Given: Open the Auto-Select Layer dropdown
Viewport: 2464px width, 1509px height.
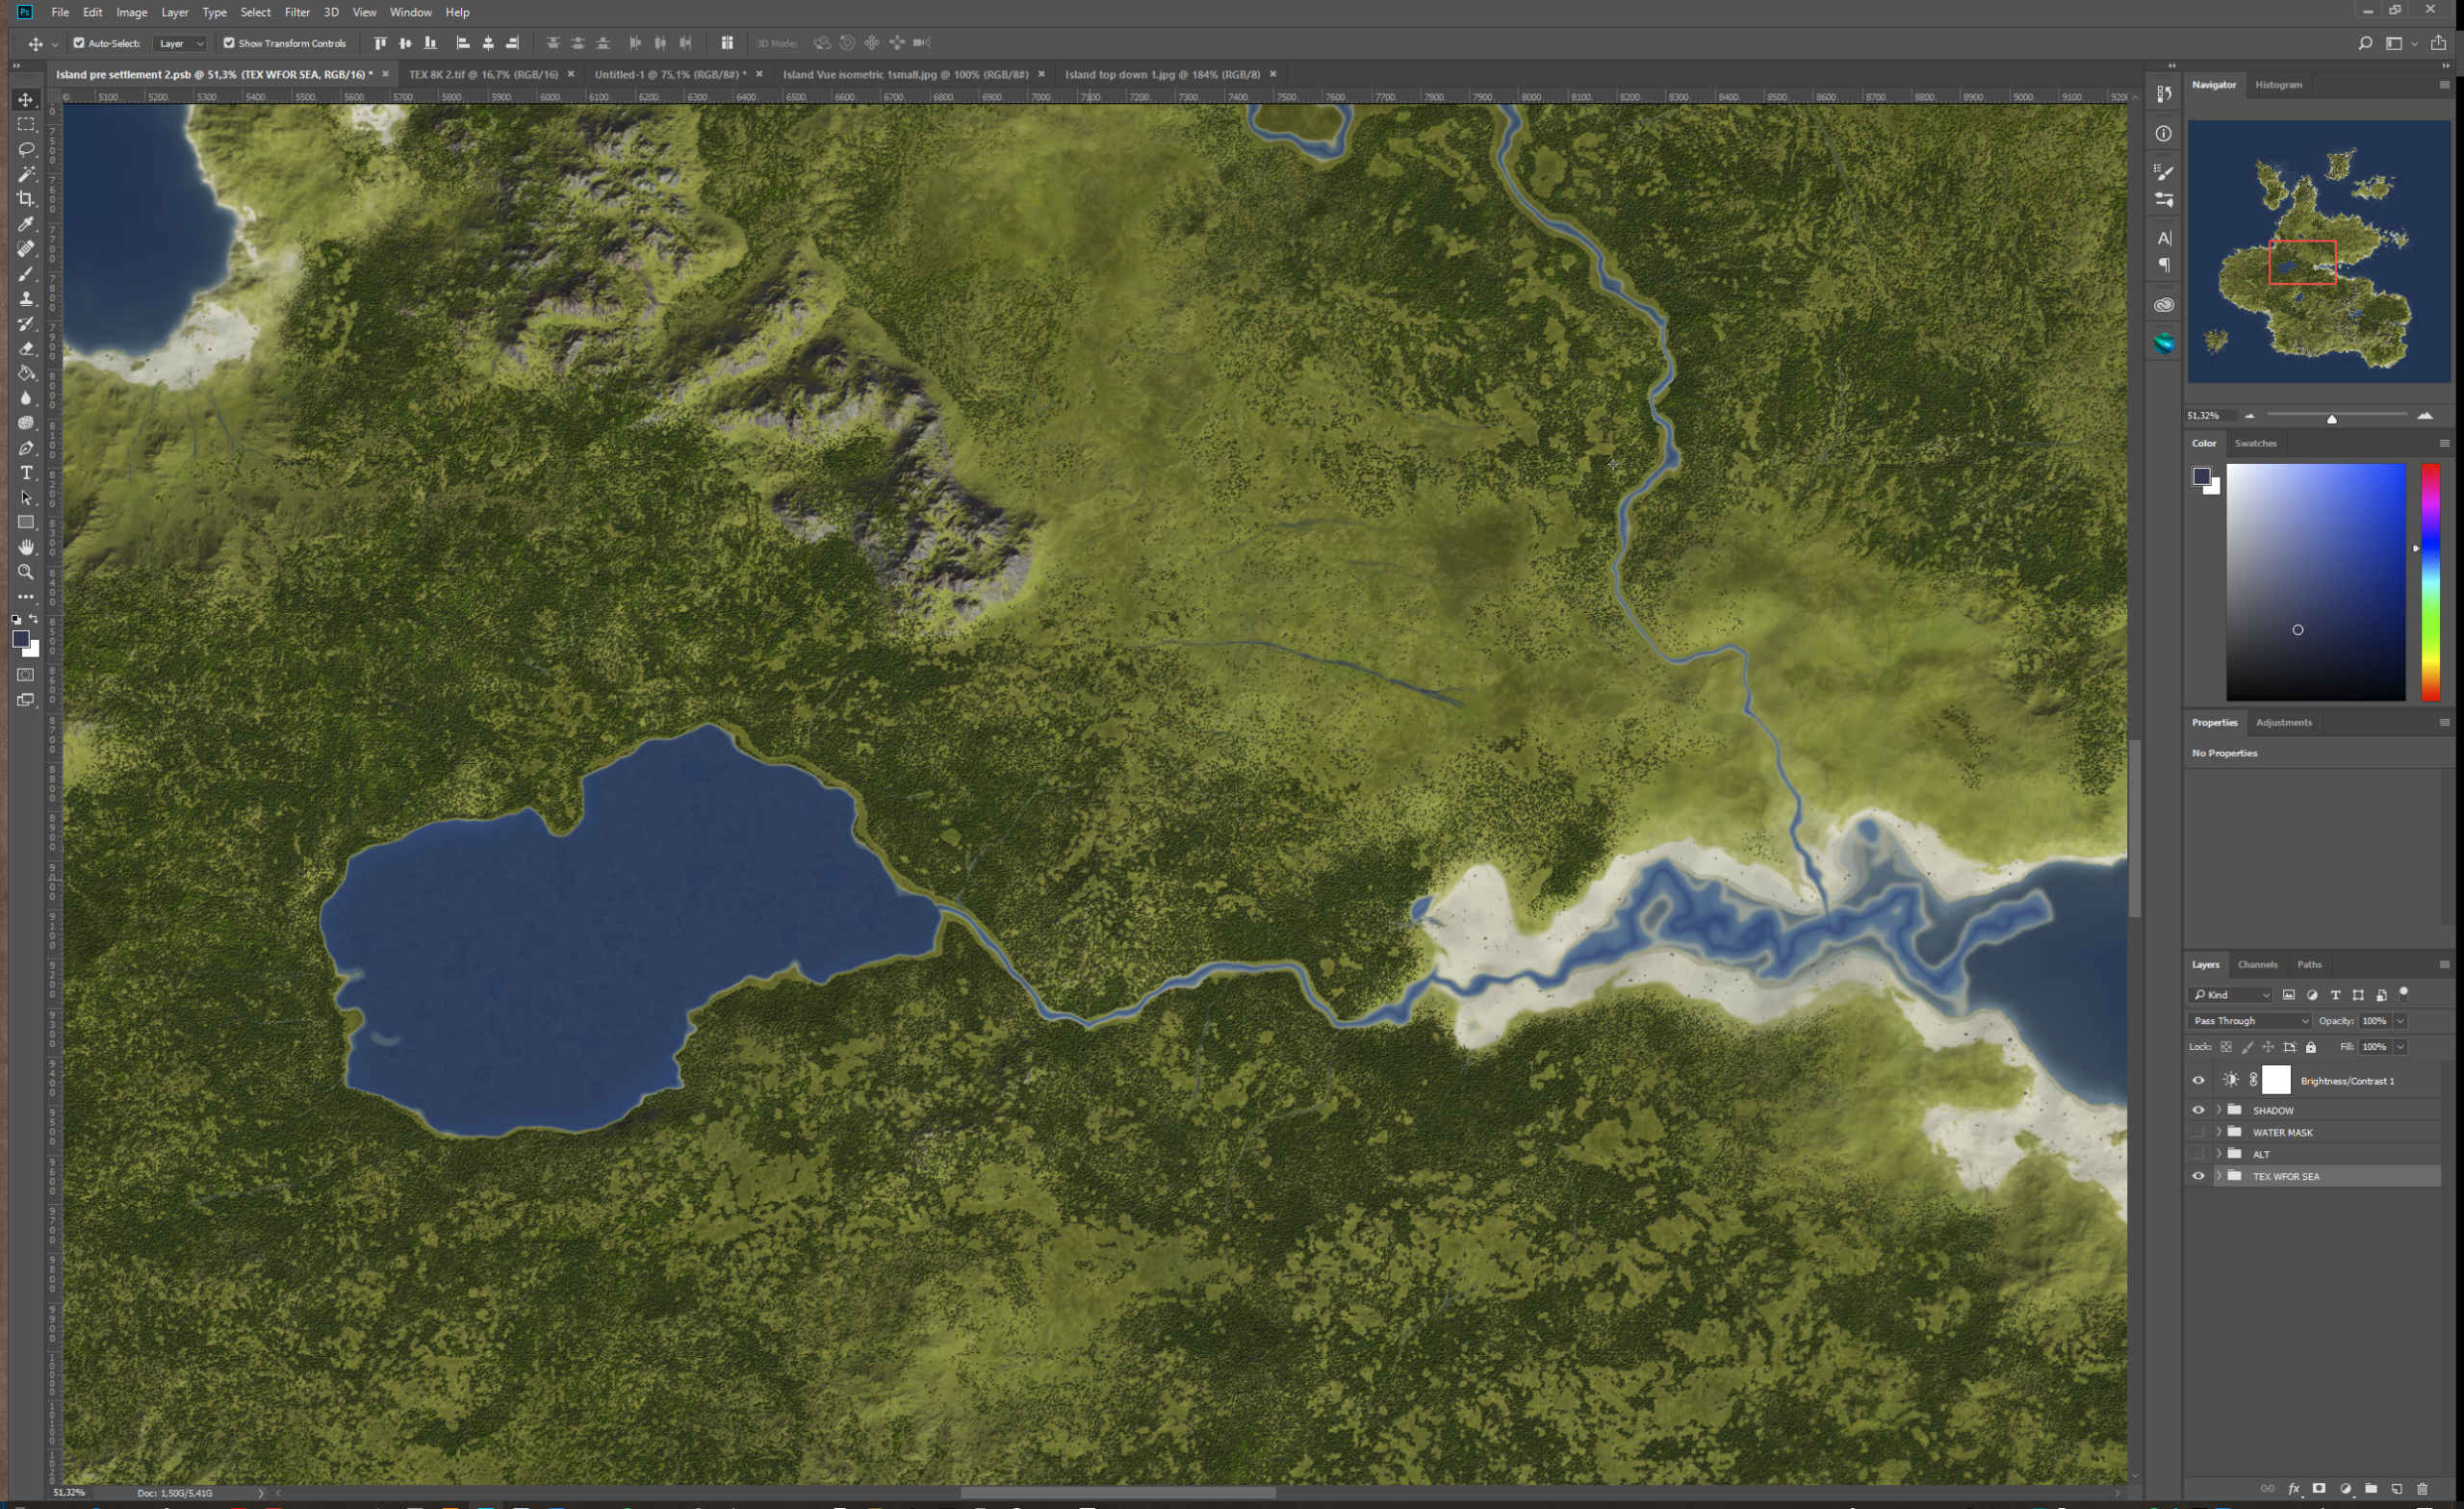Looking at the screenshot, I should tap(181, 43).
